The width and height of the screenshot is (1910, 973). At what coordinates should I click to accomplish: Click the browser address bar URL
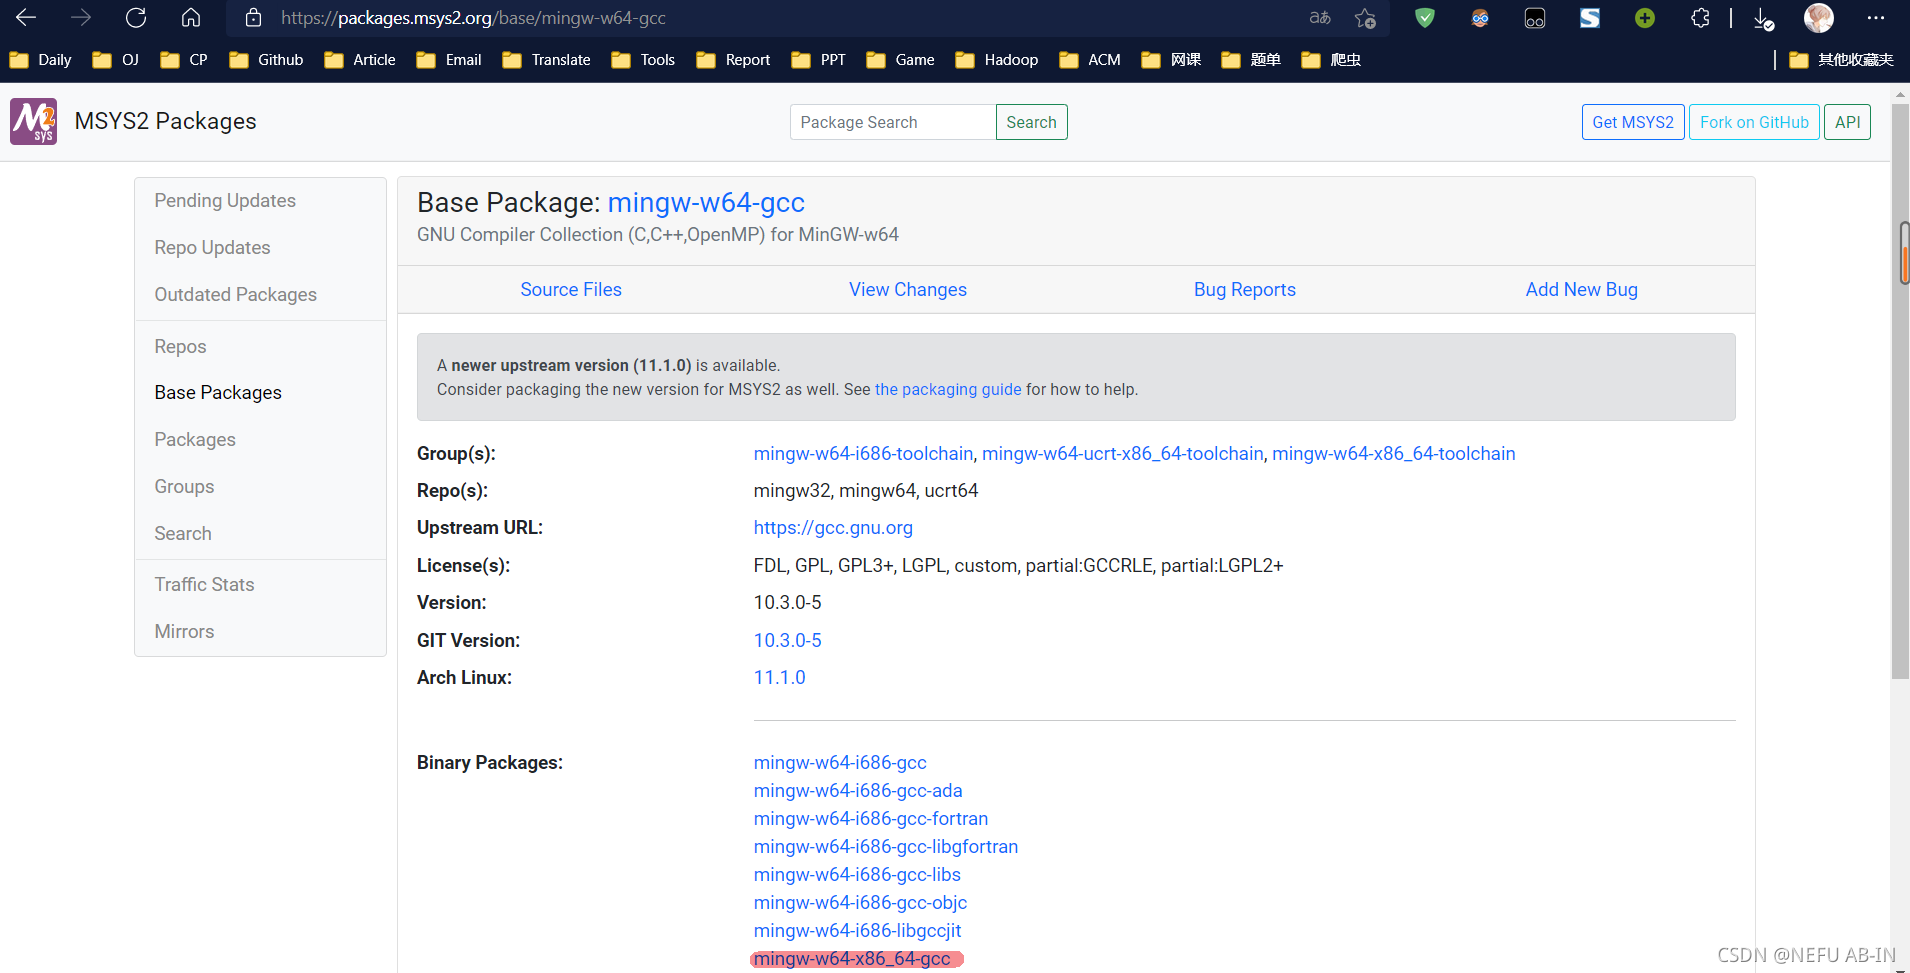(x=473, y=18)
